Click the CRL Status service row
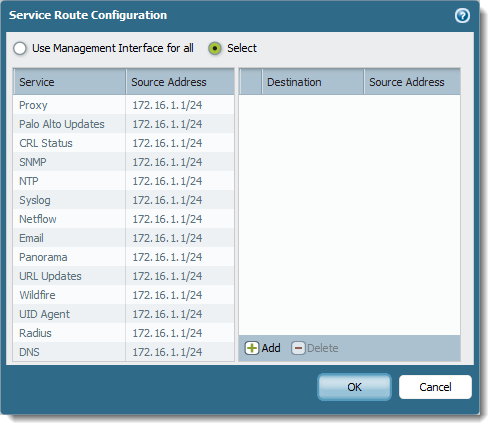This screenshot has width=495, height=430. [x=124, y=143]
